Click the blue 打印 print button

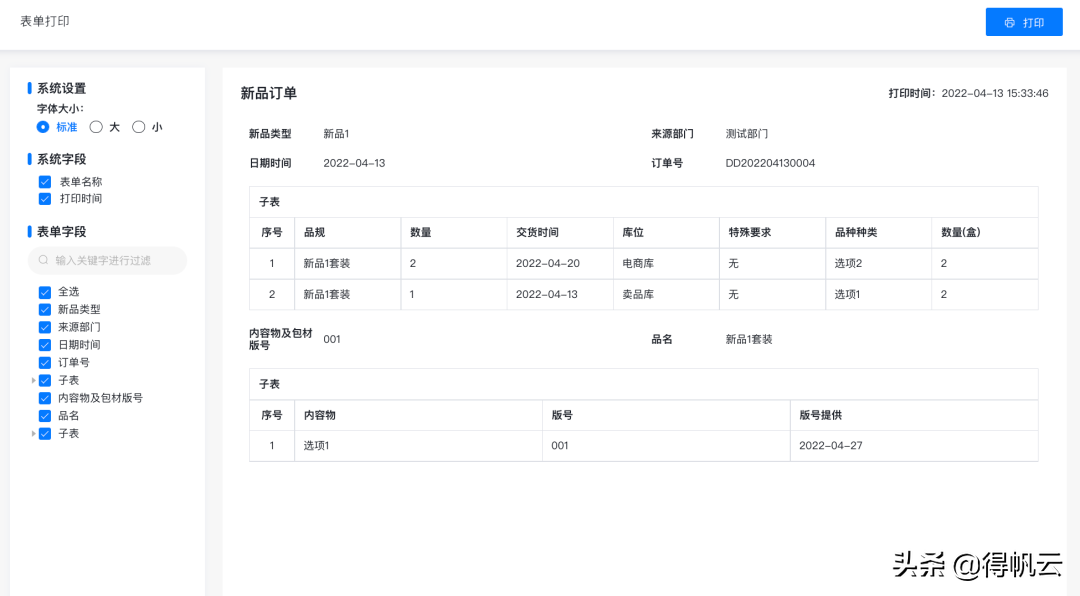coord(1024,22)
